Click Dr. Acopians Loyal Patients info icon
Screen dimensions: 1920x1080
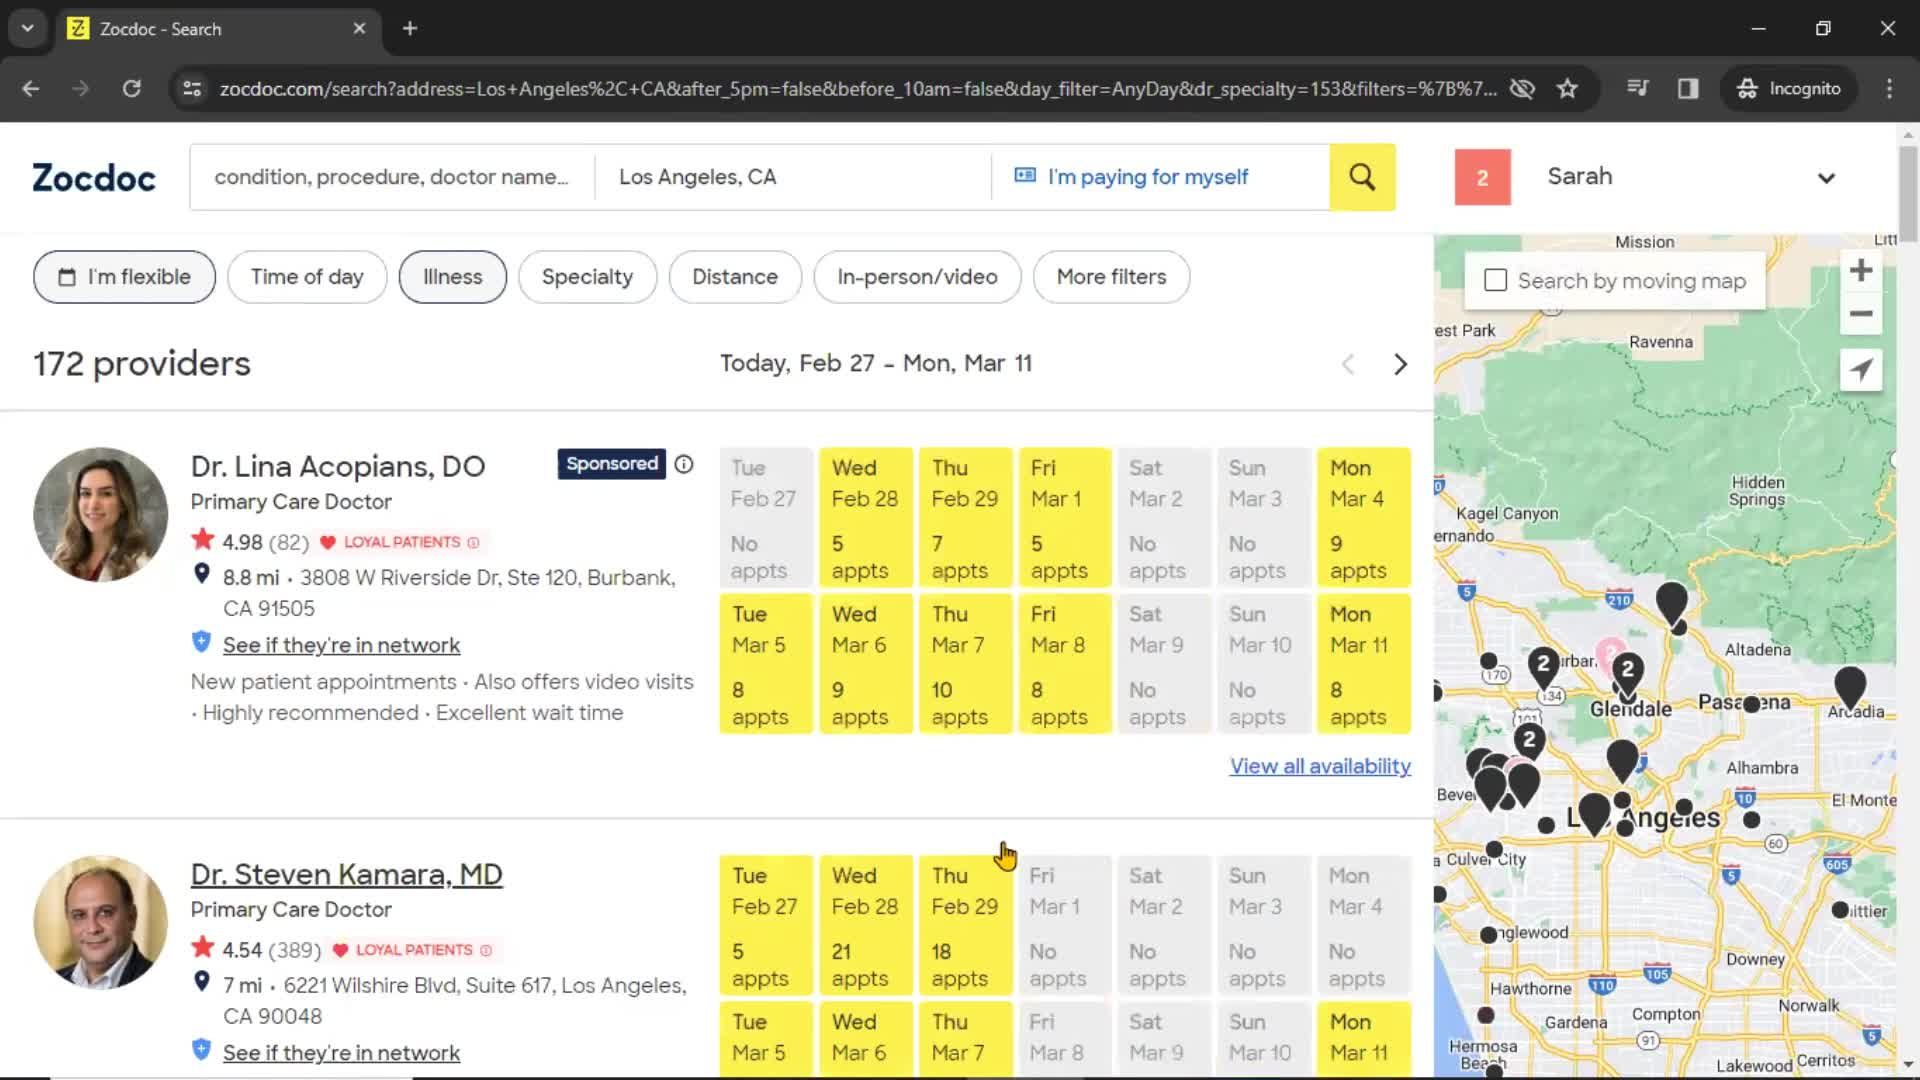(474, 542)
